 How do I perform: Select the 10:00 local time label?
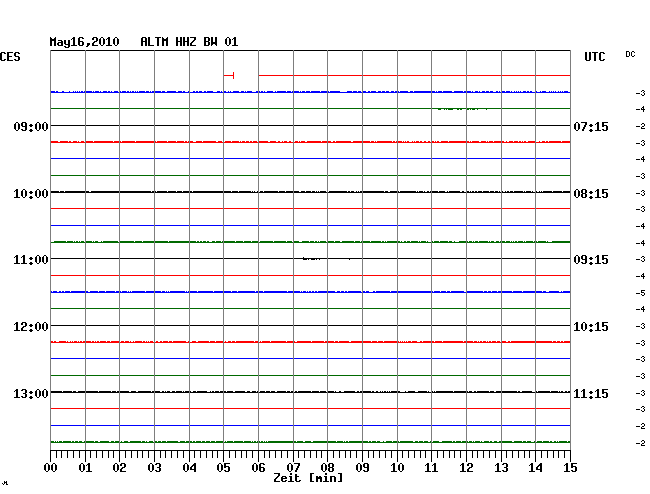[x=31, y=194]
